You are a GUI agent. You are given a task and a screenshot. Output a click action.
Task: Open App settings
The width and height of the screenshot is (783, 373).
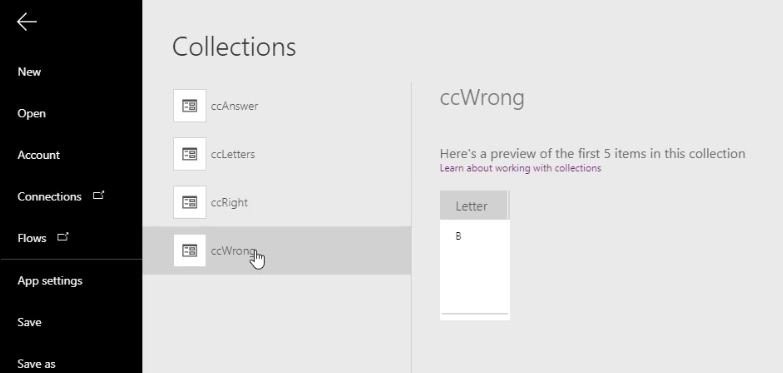[x=50, y=281]
